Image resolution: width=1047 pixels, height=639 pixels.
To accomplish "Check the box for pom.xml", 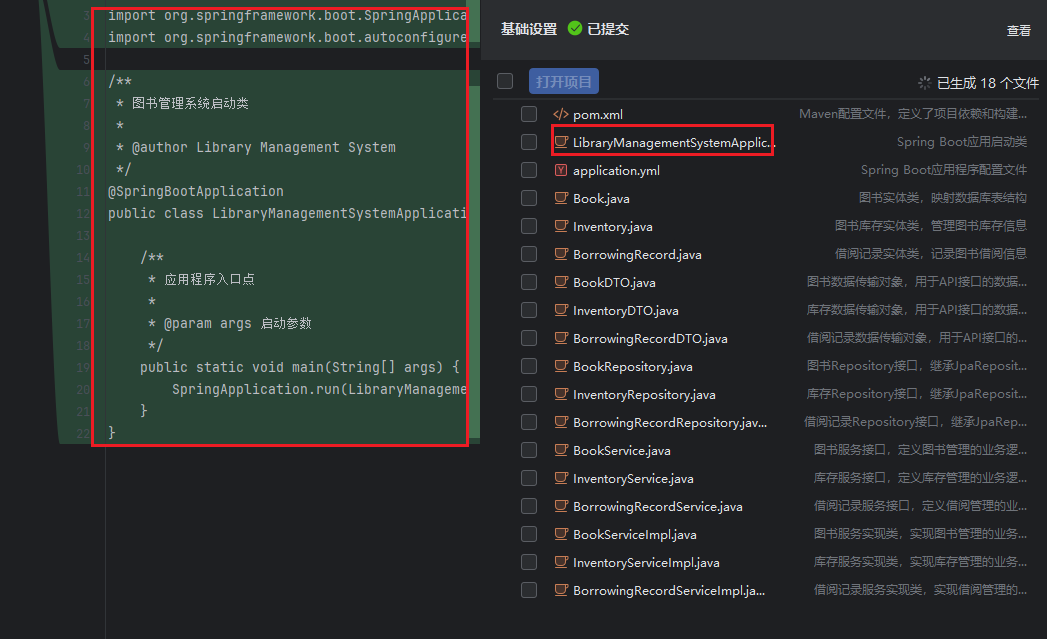I will (529, 115).
